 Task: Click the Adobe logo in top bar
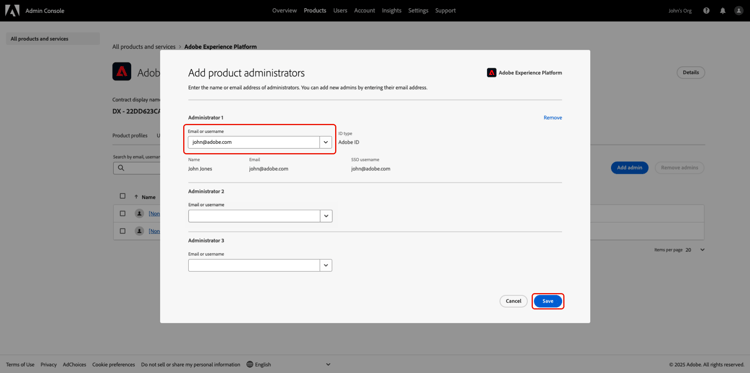[12, 11]
